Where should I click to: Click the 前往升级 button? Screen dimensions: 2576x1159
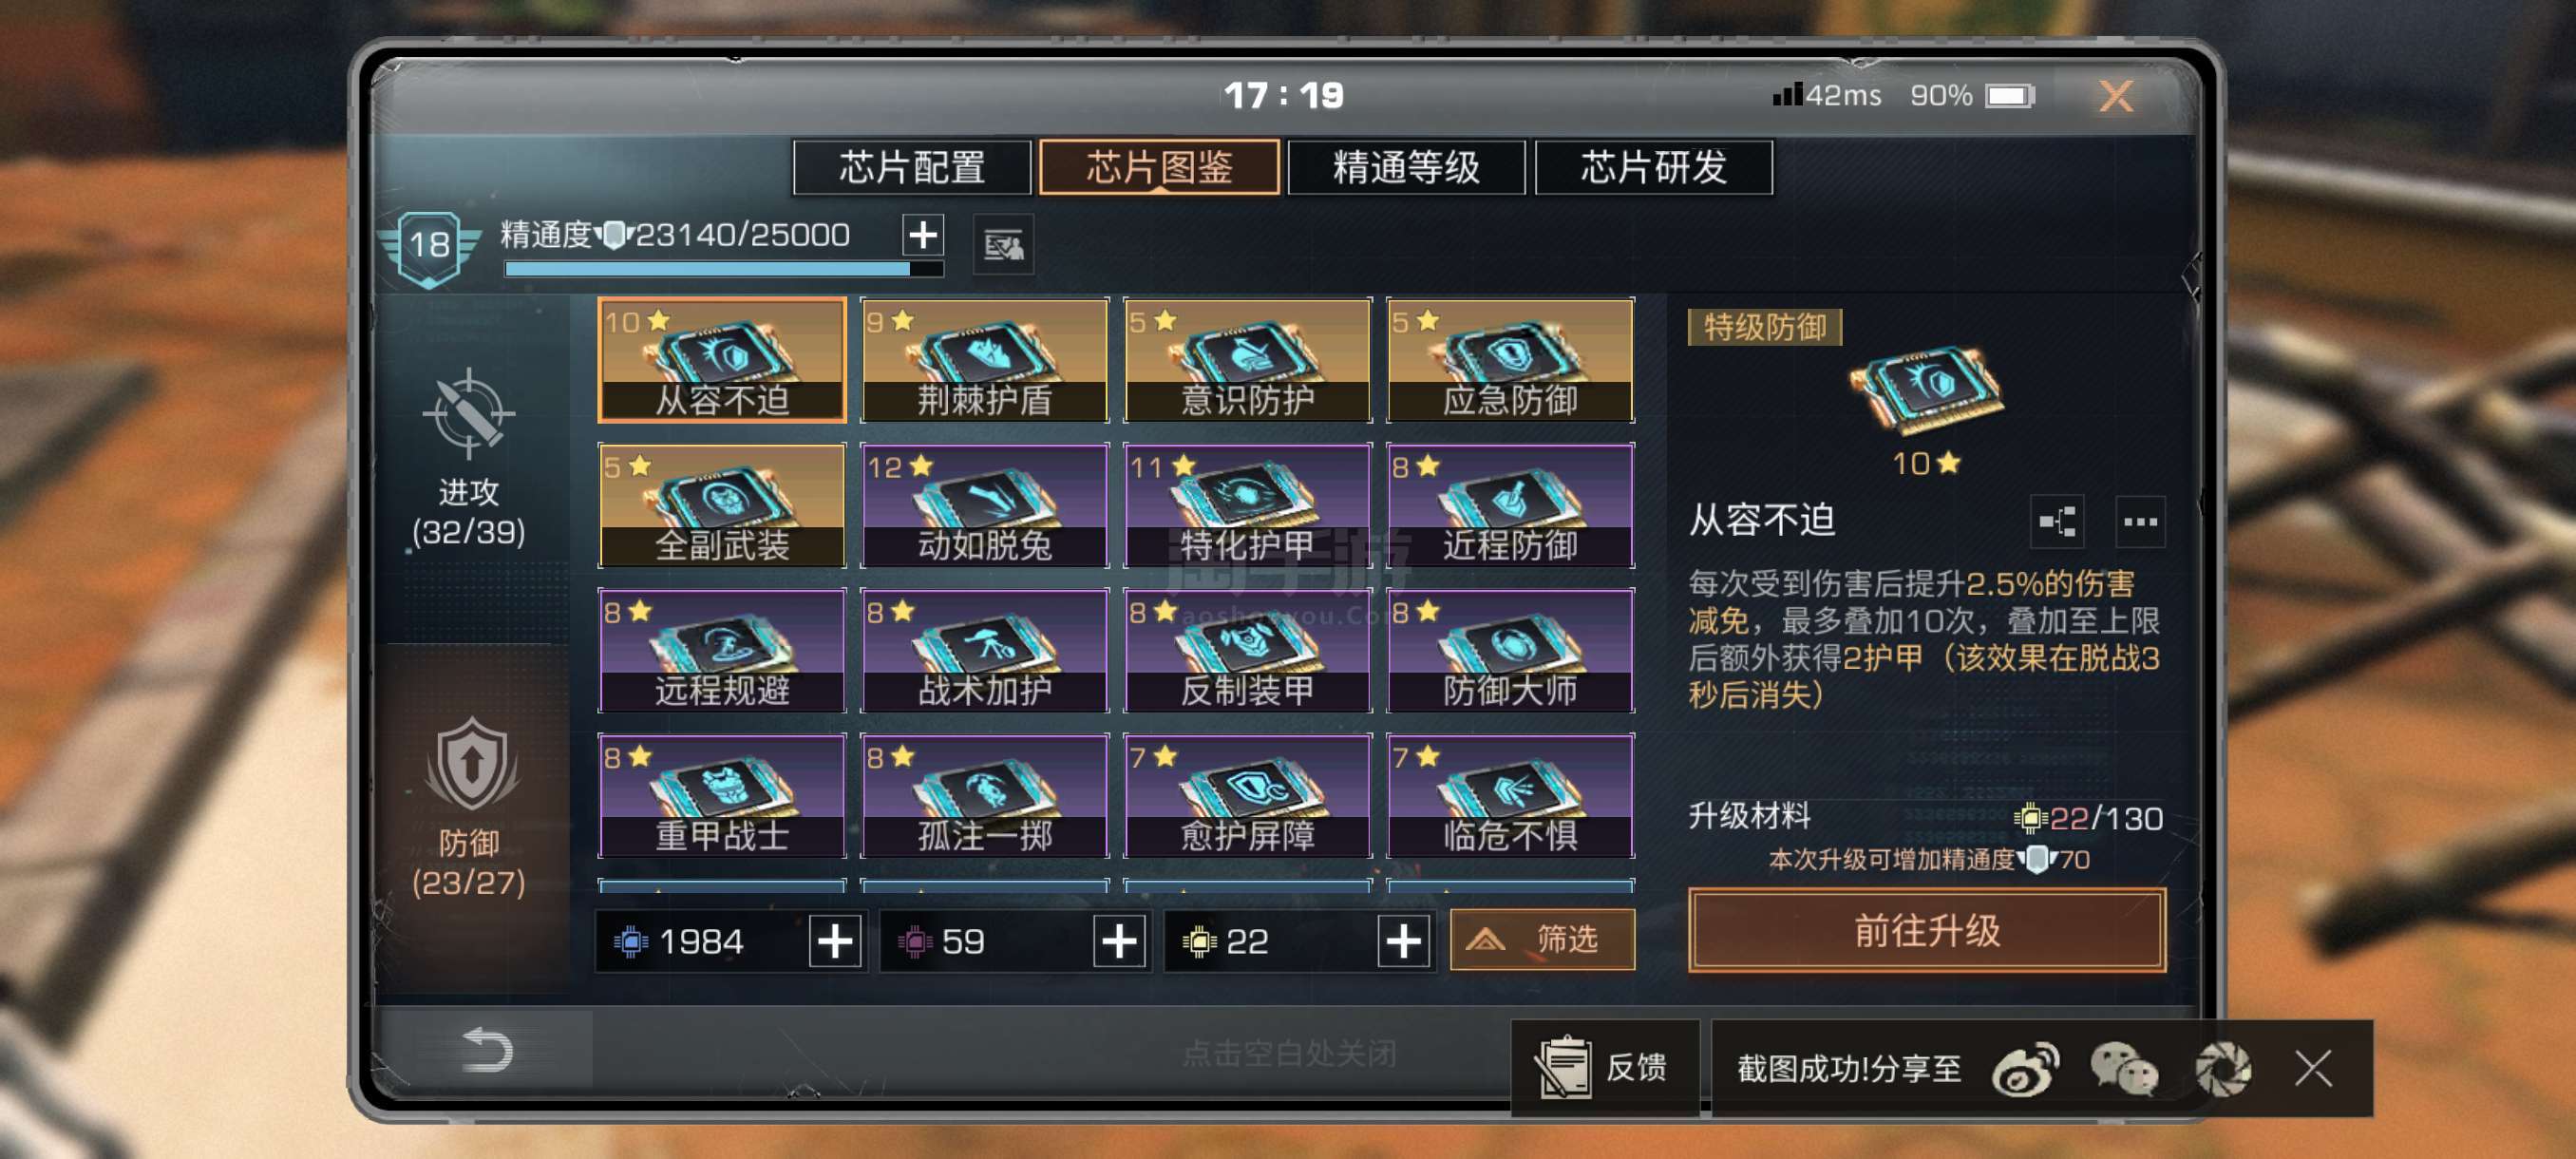tap(1926, 930)
